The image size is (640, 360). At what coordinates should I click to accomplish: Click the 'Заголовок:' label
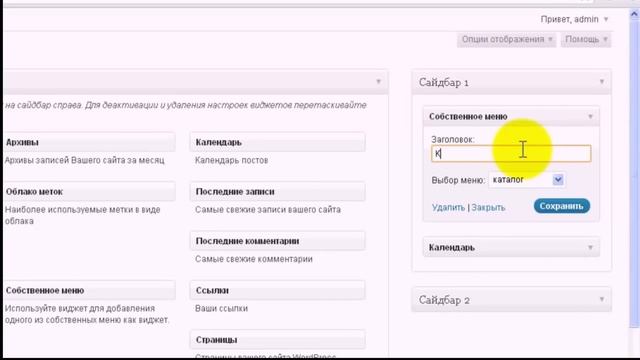click(x=453, y=140)
